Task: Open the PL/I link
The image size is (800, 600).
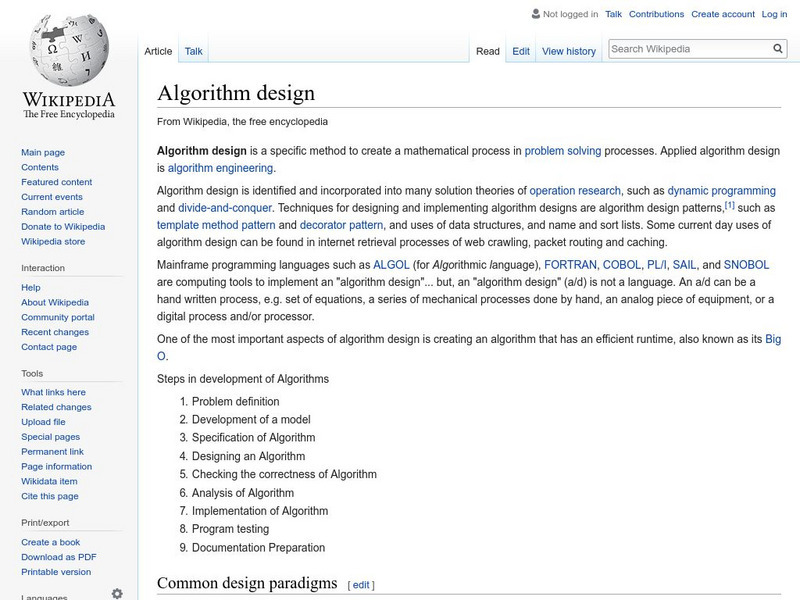Action: 657,265
